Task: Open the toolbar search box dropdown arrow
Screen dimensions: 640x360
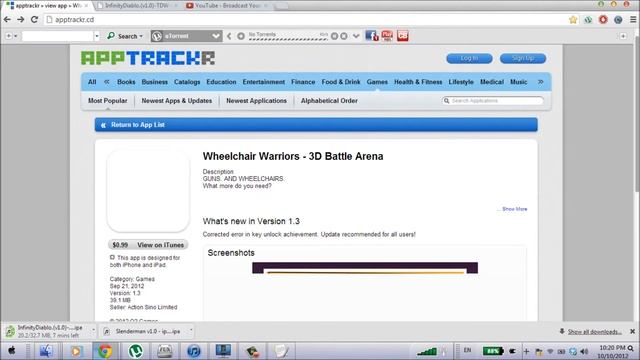Action: 97,36
